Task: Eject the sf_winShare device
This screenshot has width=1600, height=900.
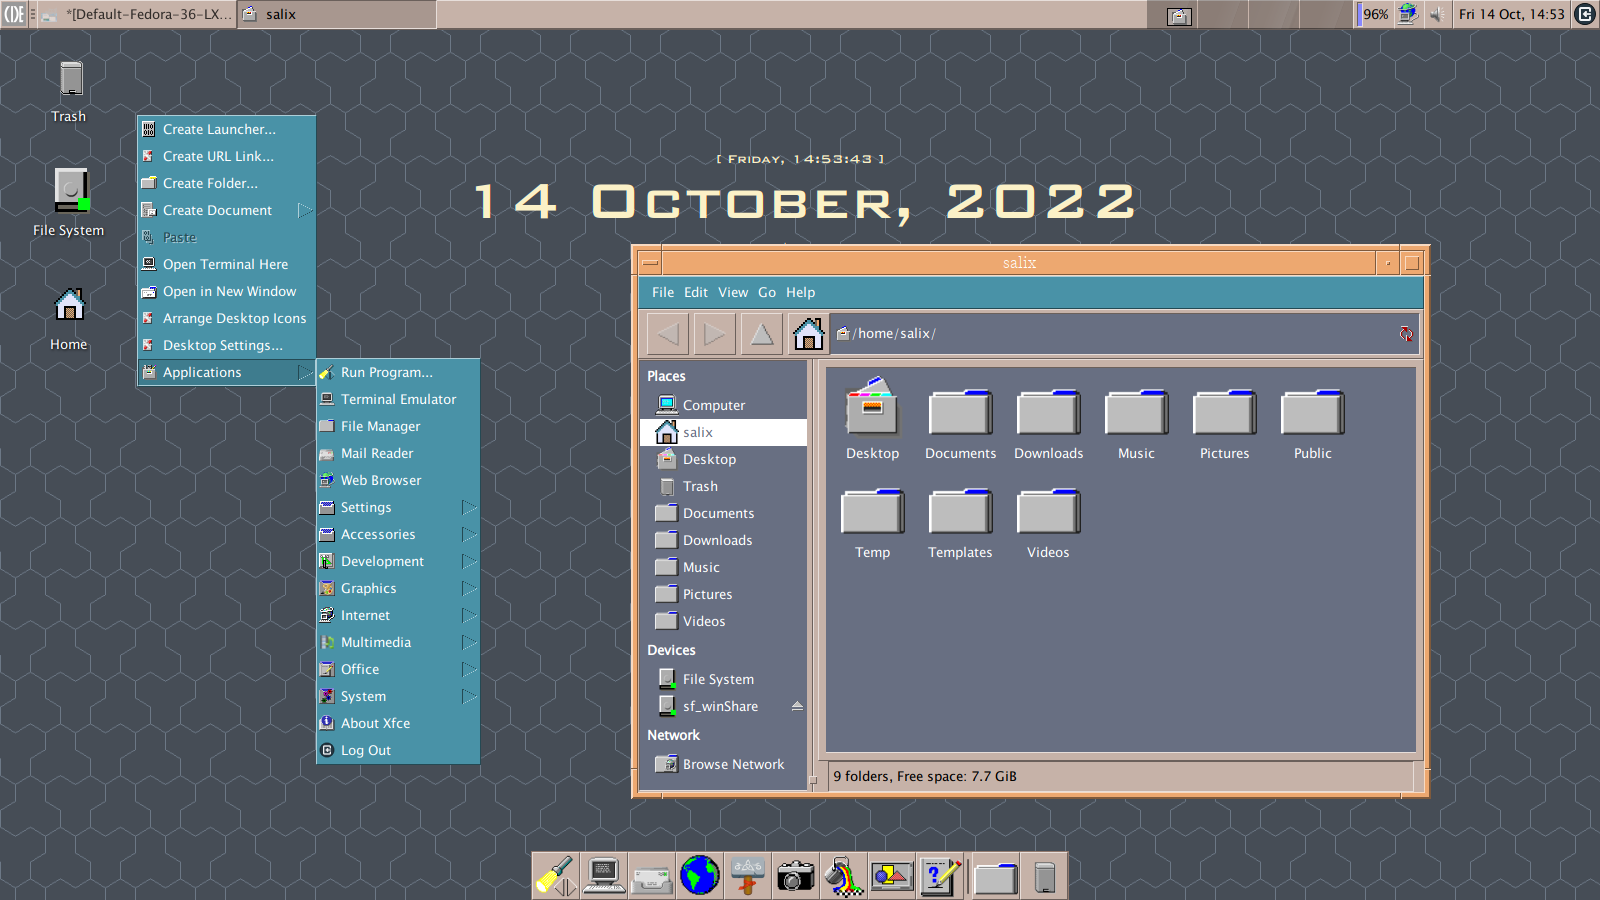Action: click(x=797, y=706)
